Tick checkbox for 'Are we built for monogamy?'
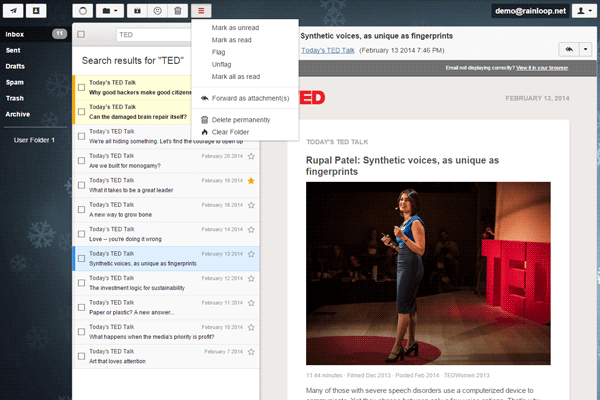Screen dimensions: 600x400 point(81,162)
